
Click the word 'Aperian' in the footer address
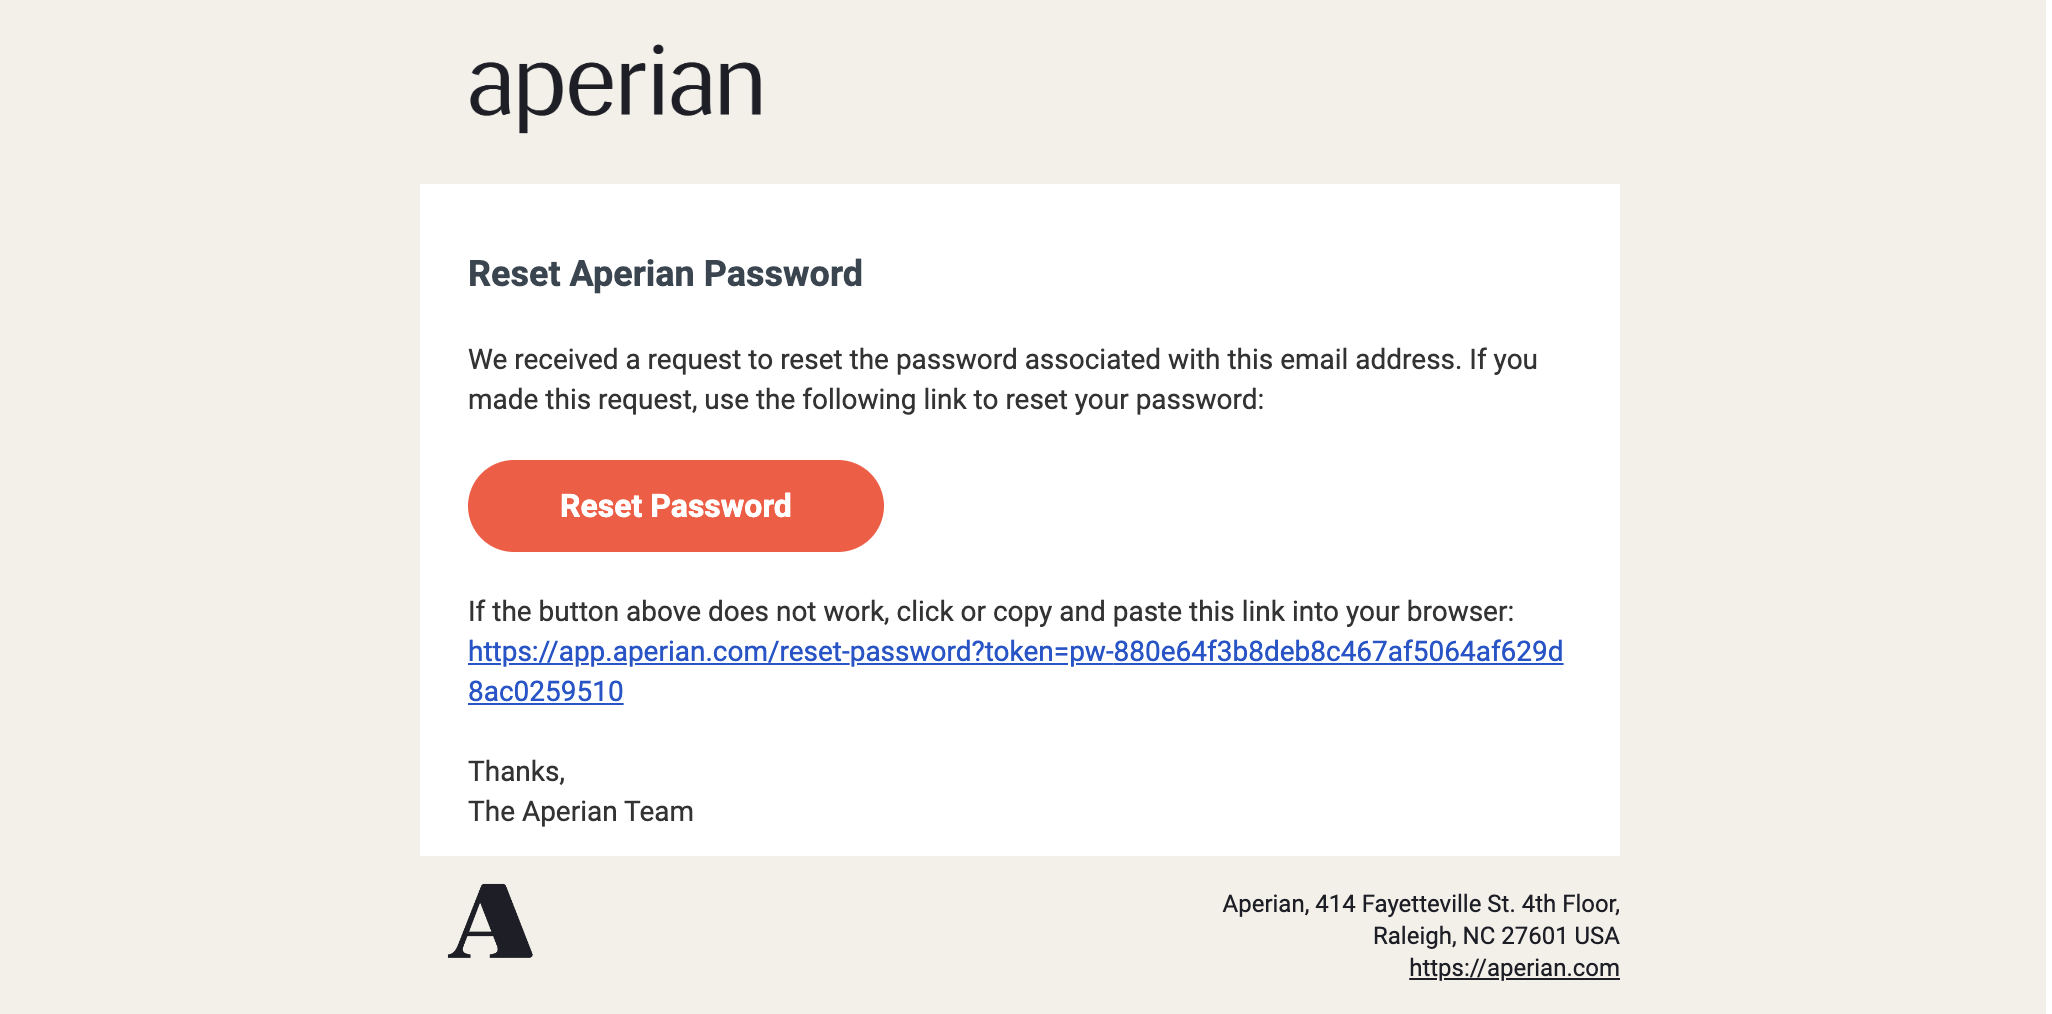tap(1264, 904)
